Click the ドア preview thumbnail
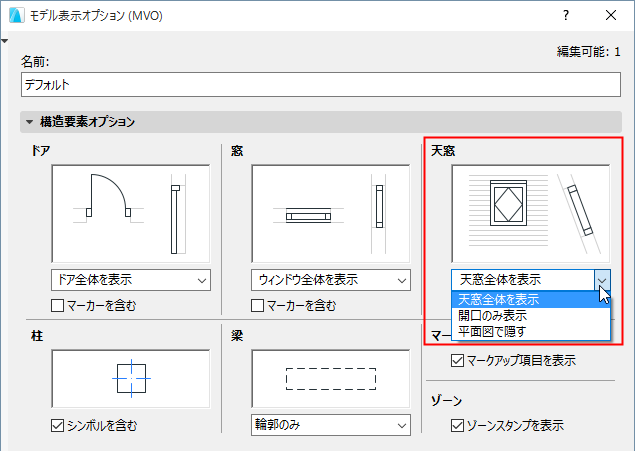Screen dimensions: 635x451 [x=131, y=214]
